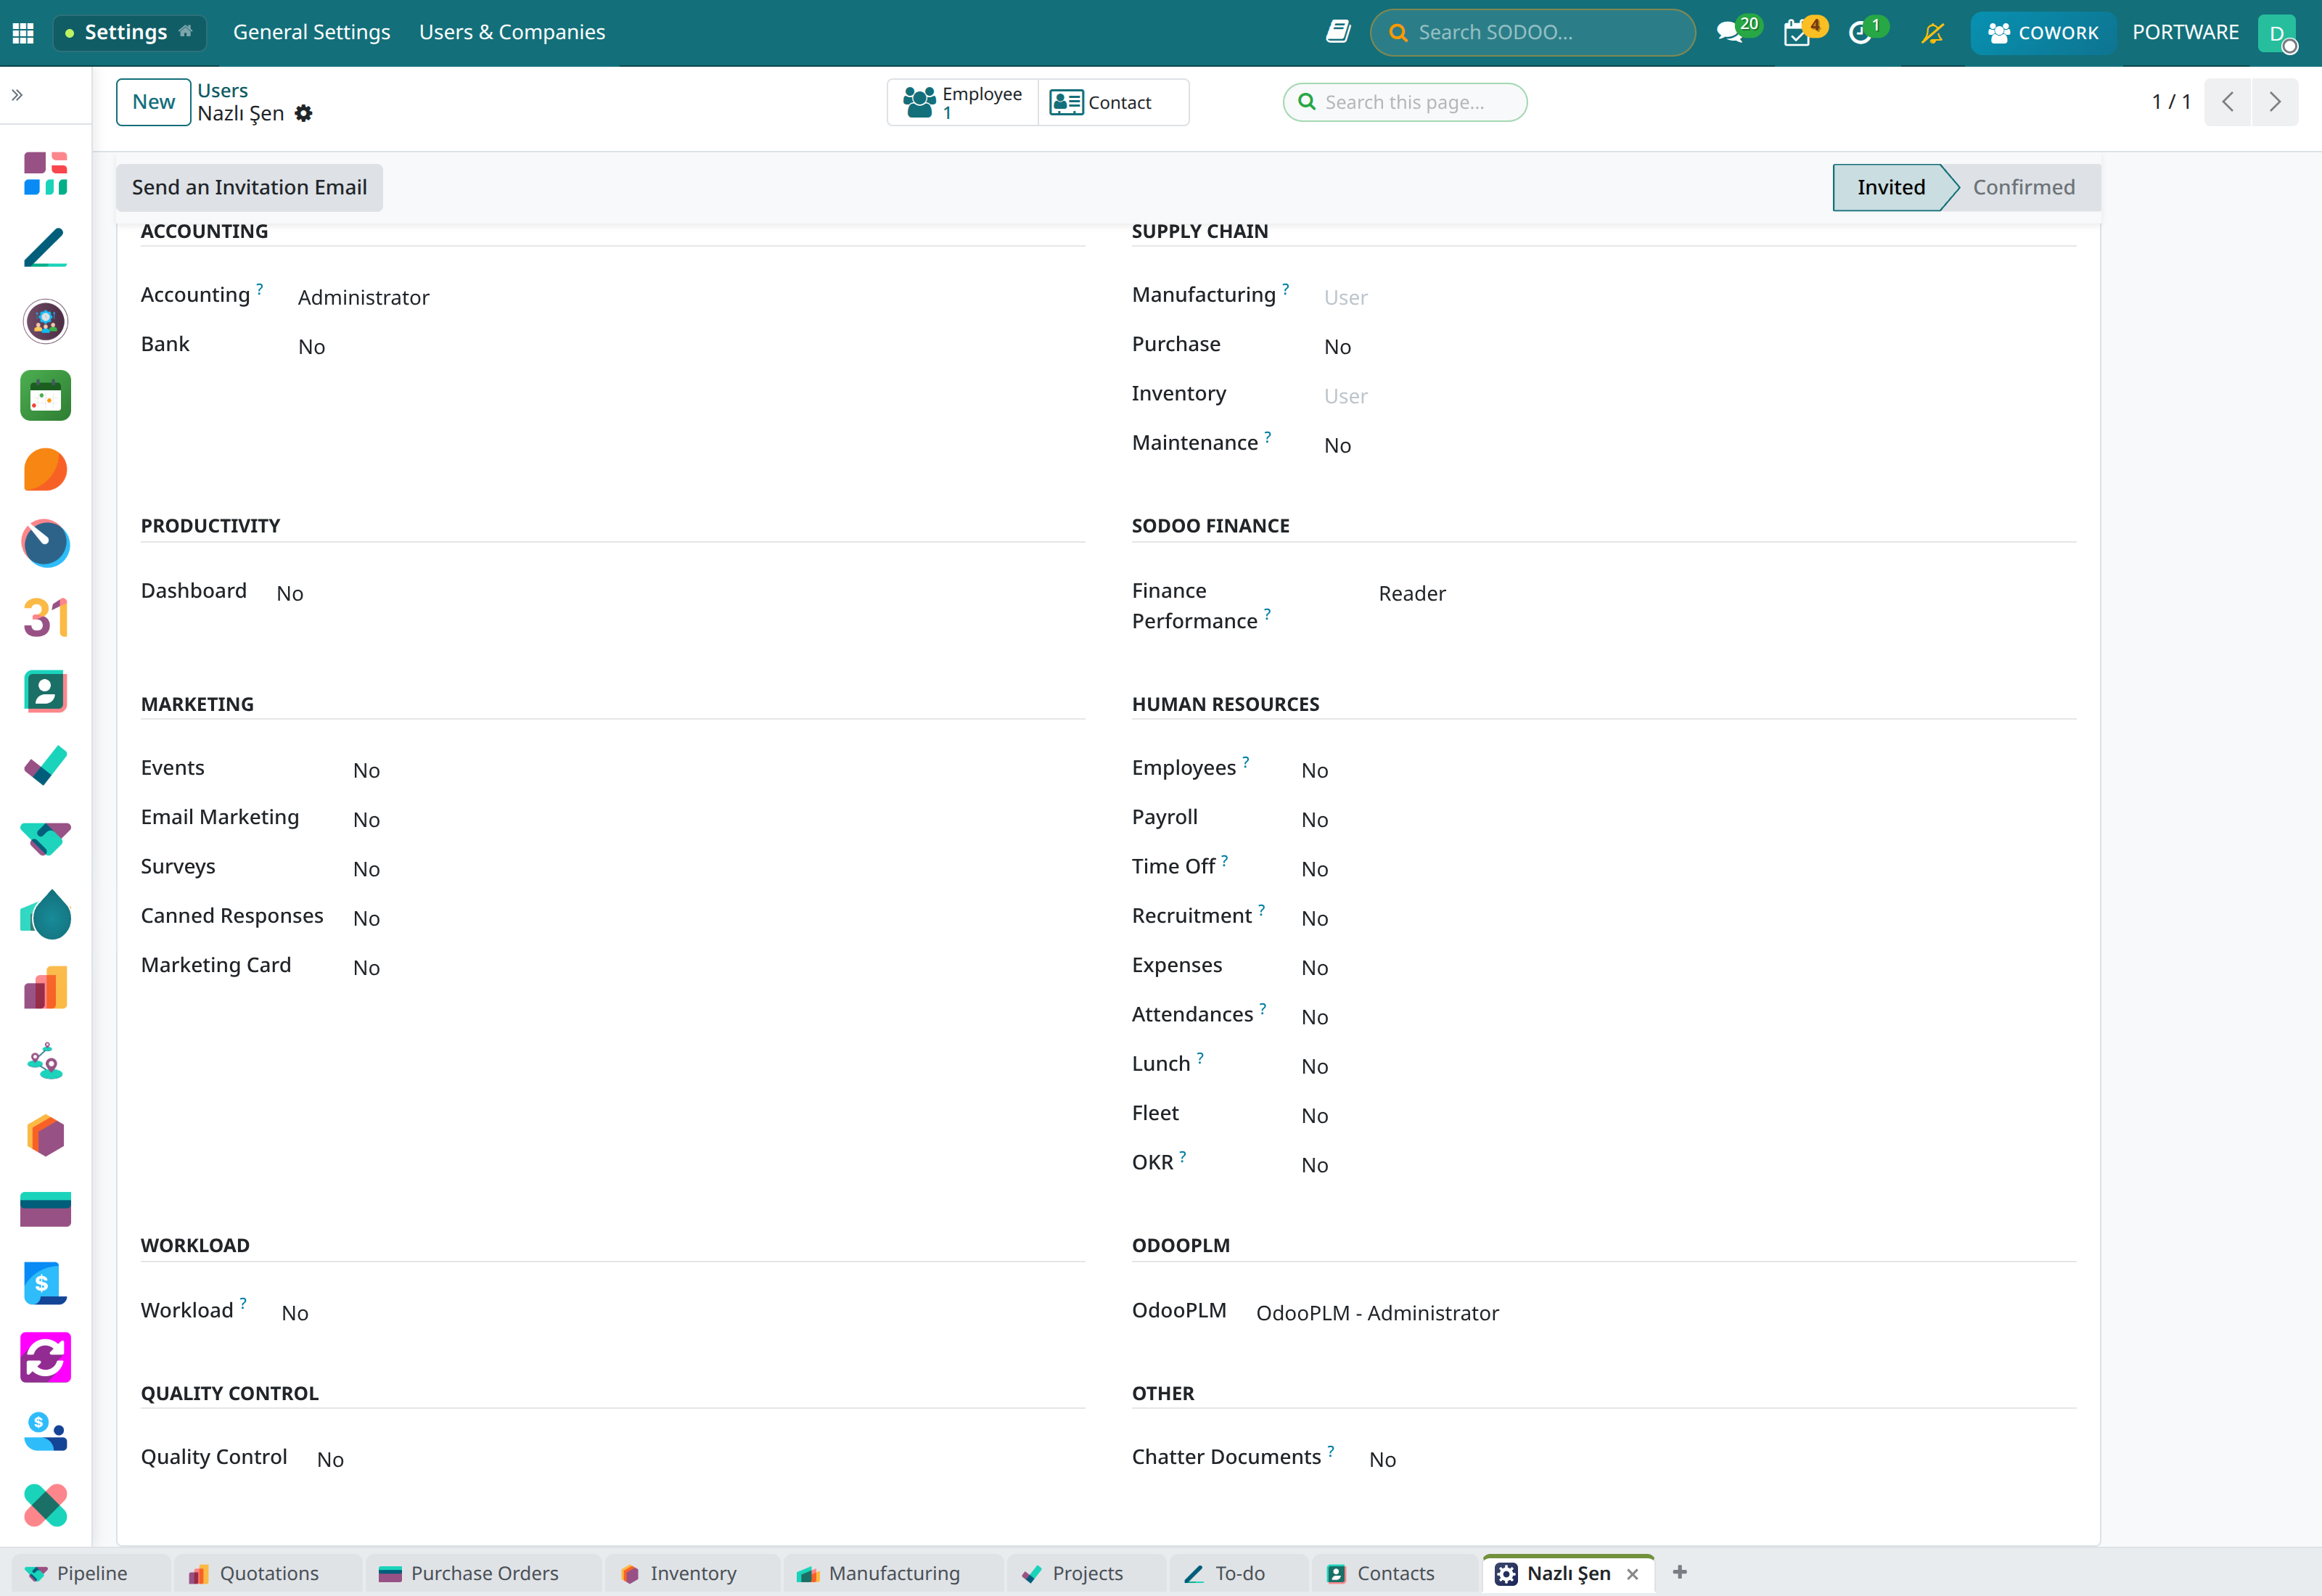Open the Email Marketing access dropdown
This screenshot has width=2322, height=1596.
point(718,820)
